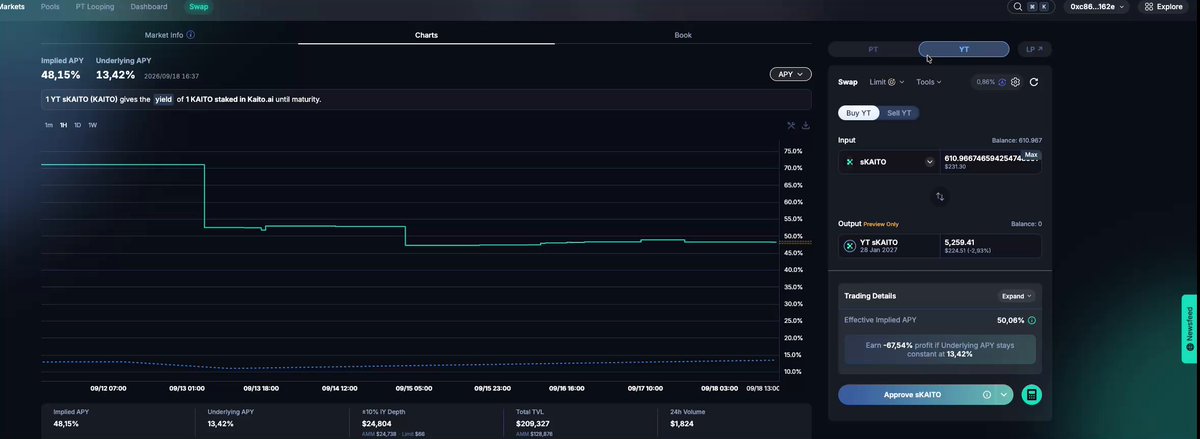Open sKAITO input token selector
The width and height of the screenshot is (1200, 439).
tap(889, 161)
